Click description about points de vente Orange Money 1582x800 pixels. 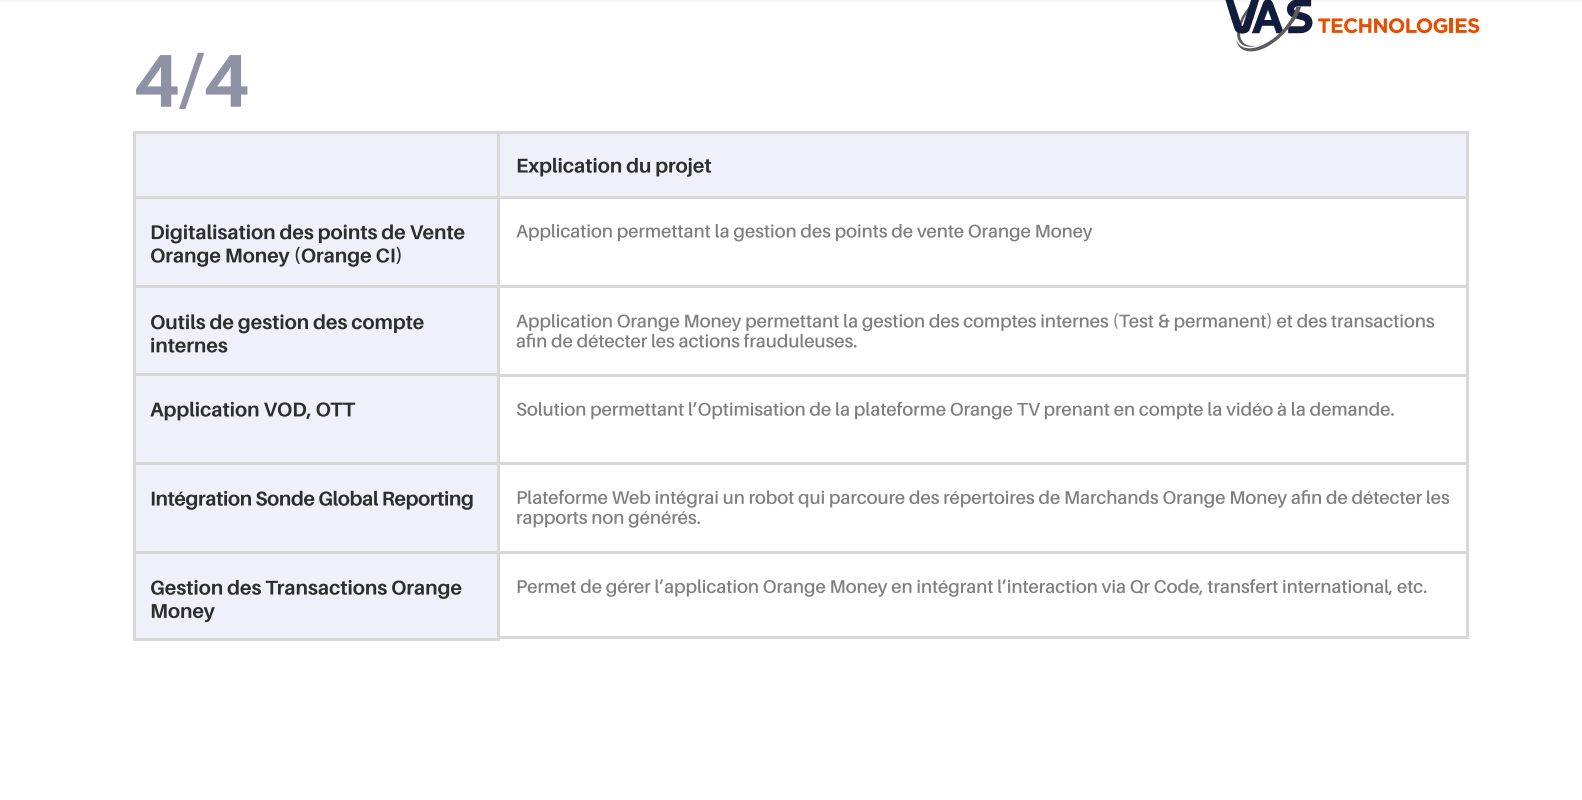coord(804,232)
